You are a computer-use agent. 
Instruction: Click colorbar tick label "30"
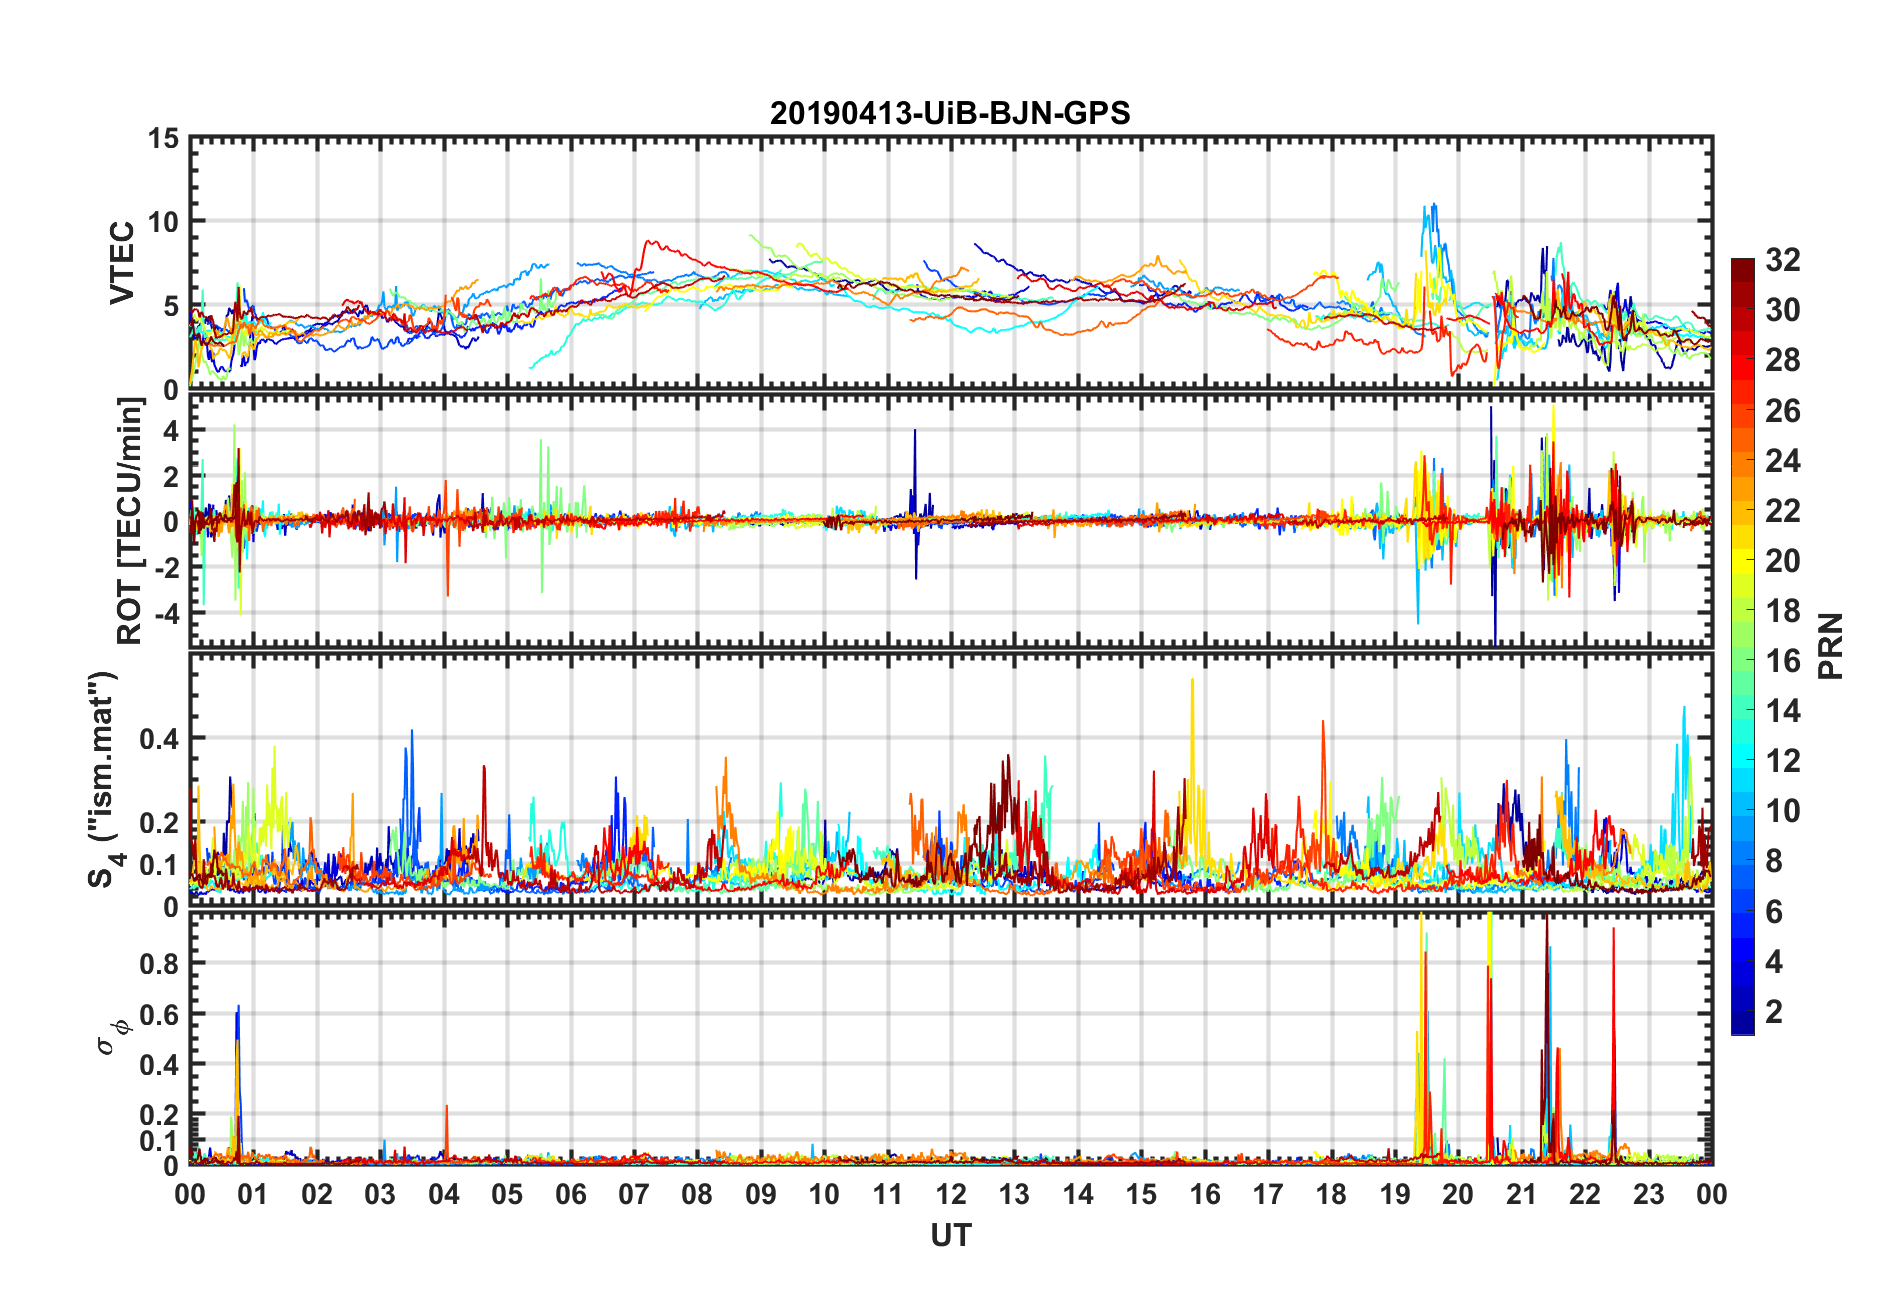pyautogui.click(x=1783, y=310)
